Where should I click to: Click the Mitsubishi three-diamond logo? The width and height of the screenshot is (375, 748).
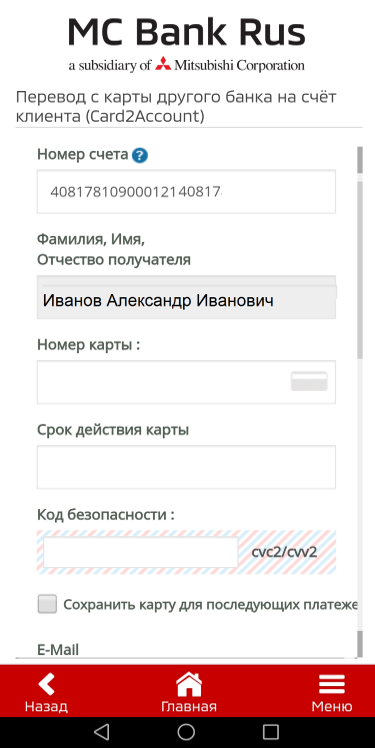[163, 64]
